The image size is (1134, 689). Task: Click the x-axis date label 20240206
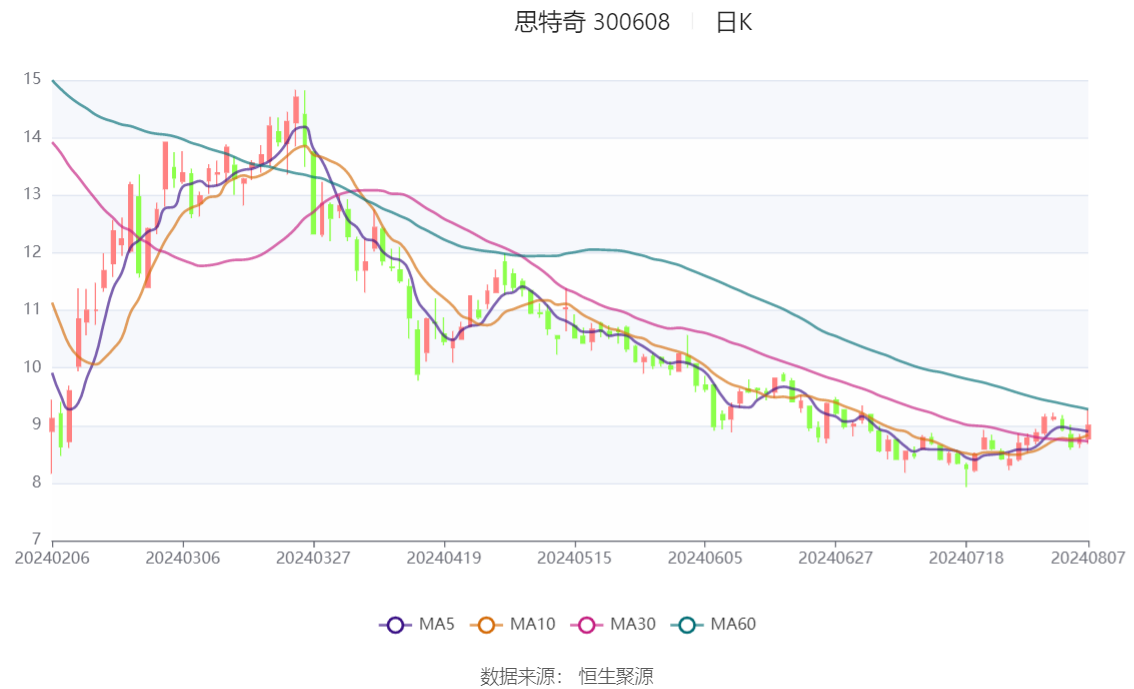(52, 558)
